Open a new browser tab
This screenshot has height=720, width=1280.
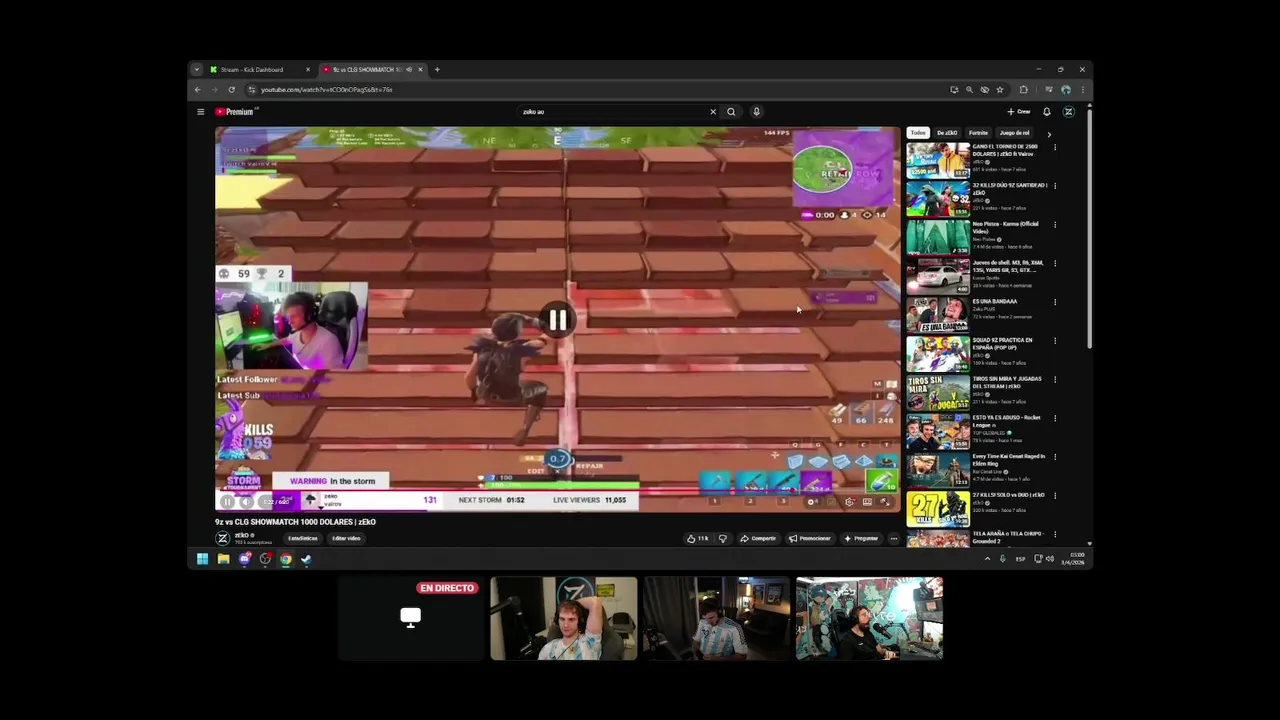click(x=437, y=70)
